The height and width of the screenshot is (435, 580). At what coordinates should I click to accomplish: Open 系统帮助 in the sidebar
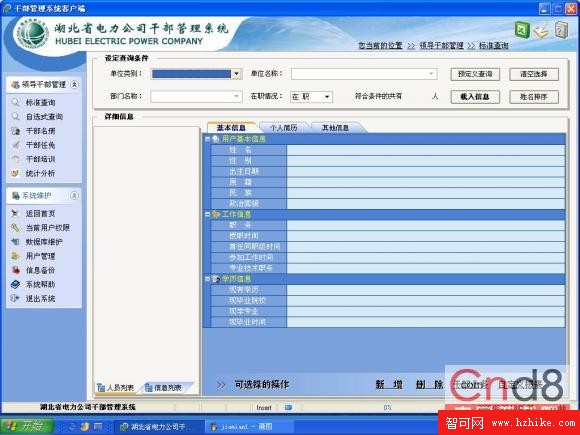(40, 284)
